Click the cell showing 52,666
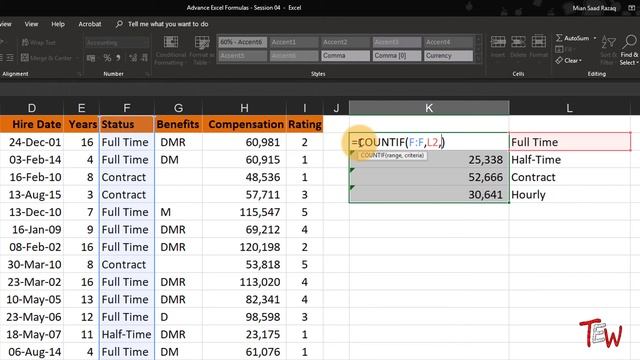 tap(429, 177)
